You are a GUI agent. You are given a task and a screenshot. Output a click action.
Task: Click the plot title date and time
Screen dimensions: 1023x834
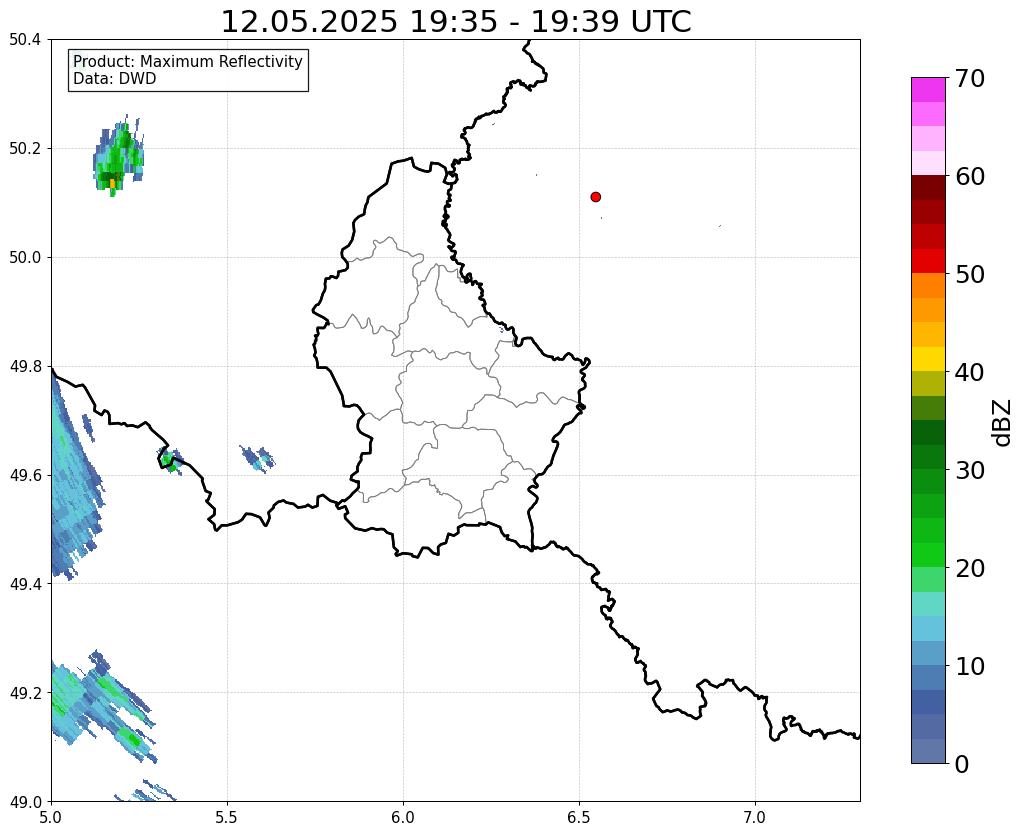(x=456, y=22)
